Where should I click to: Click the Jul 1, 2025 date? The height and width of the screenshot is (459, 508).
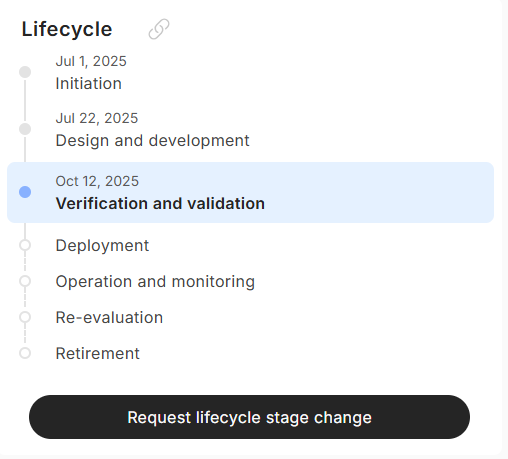[91, 61]
